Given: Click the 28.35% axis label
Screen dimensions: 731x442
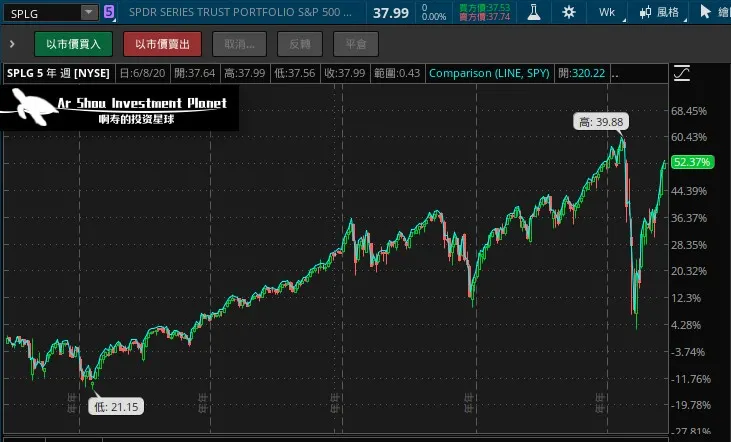Looking at the screenshot, I should pos(689,245).
